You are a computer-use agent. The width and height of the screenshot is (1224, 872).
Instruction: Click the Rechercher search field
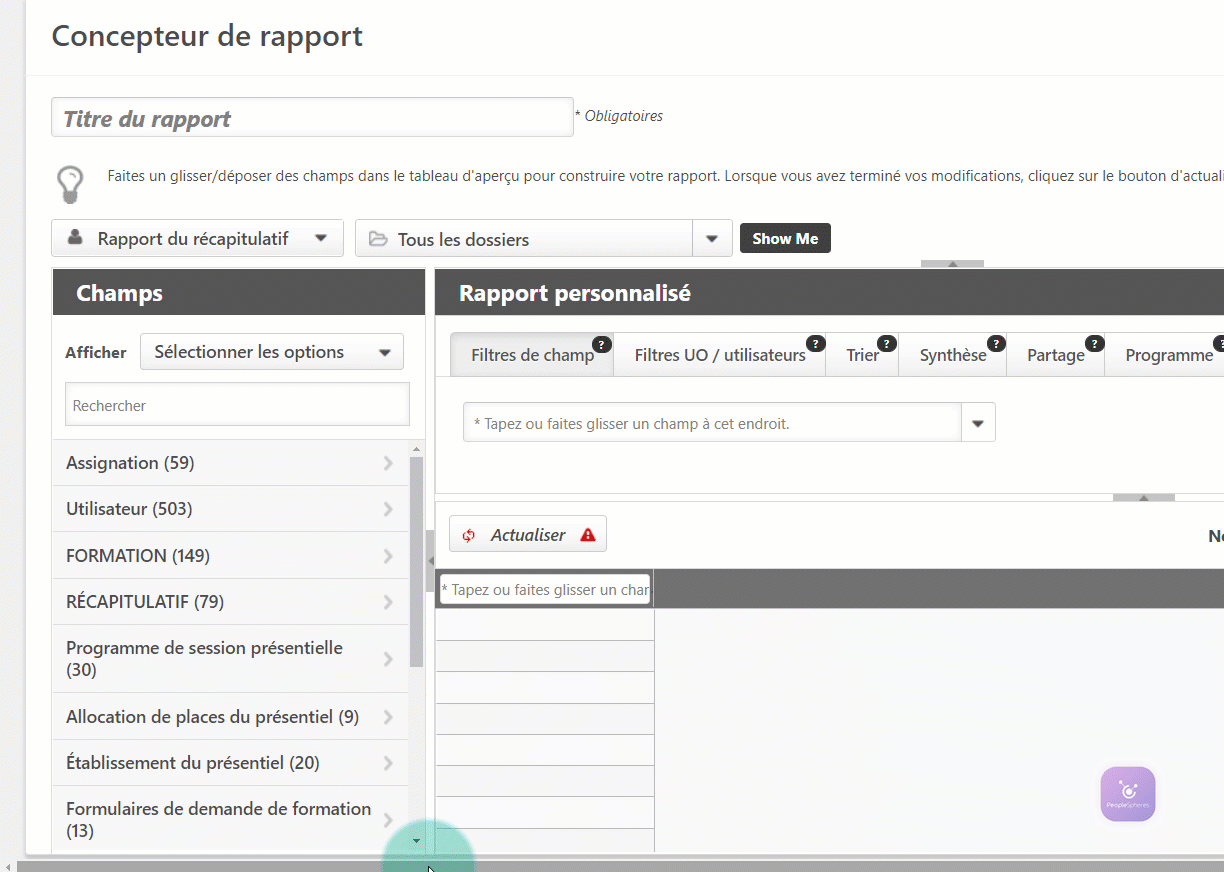(237, 405)
